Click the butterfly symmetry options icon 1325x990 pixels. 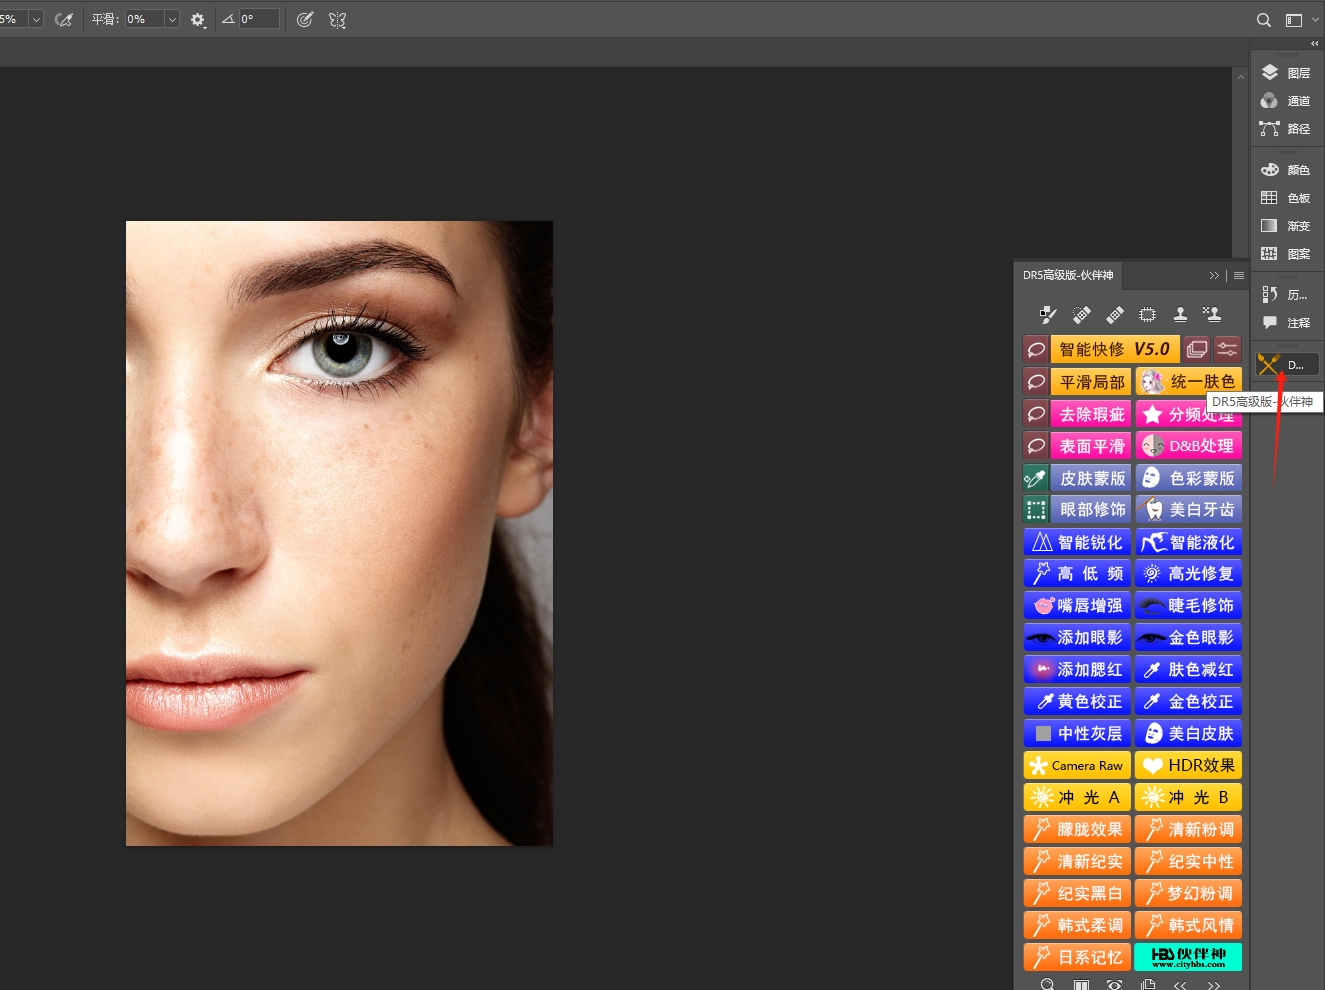click(338, 20)
